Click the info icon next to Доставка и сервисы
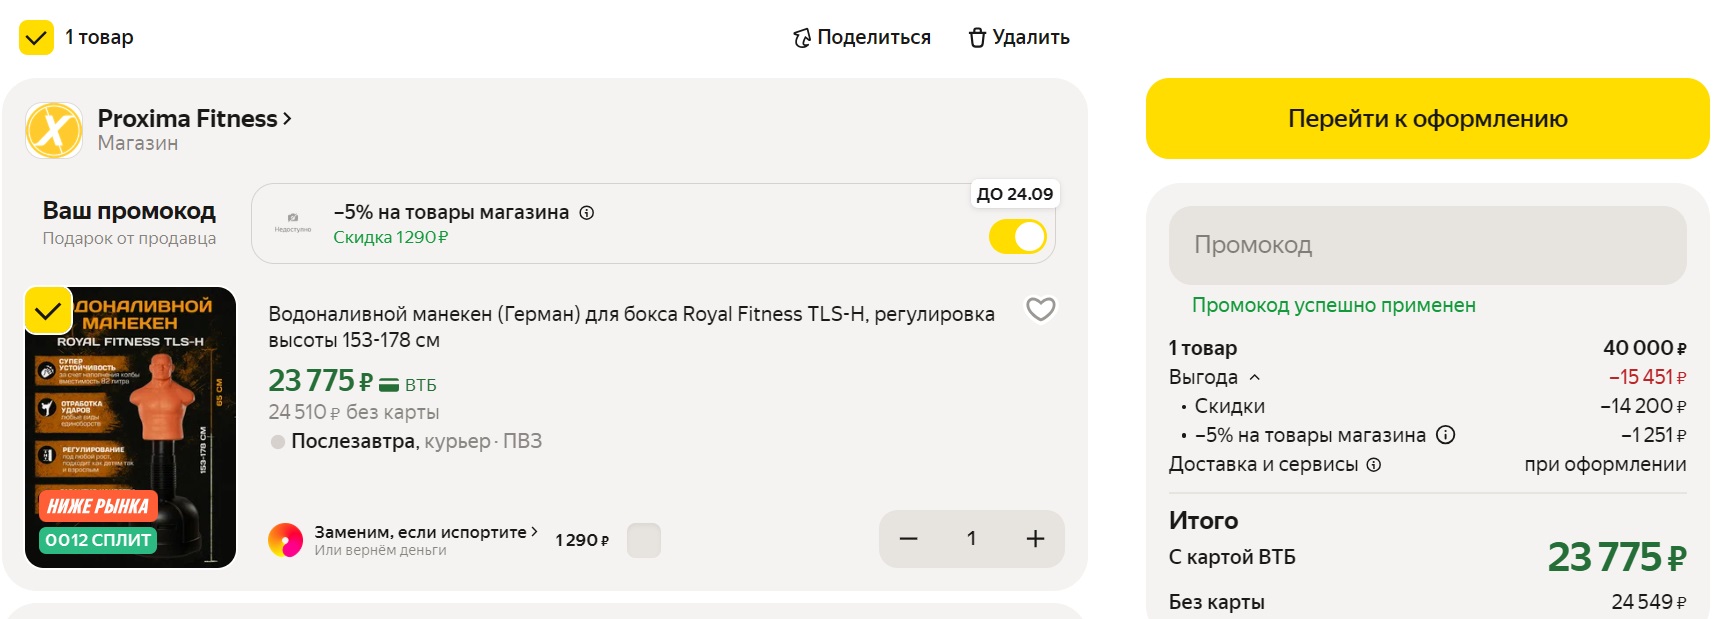This screenshot has width=1728, height=619. pyautogui.click(x=1374, y=465)
